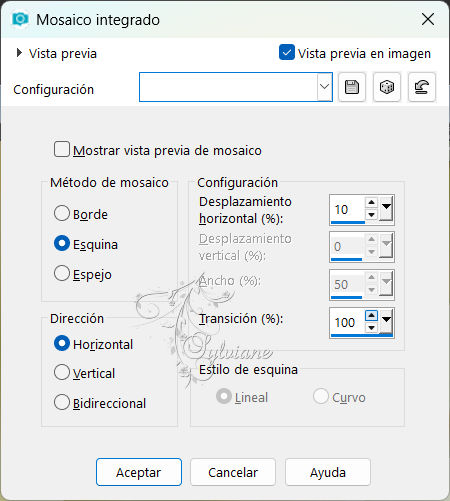This screenshot has width=450, height=501.
Task: Randomize parameters with the dice icon
Action: pos(387,87)
